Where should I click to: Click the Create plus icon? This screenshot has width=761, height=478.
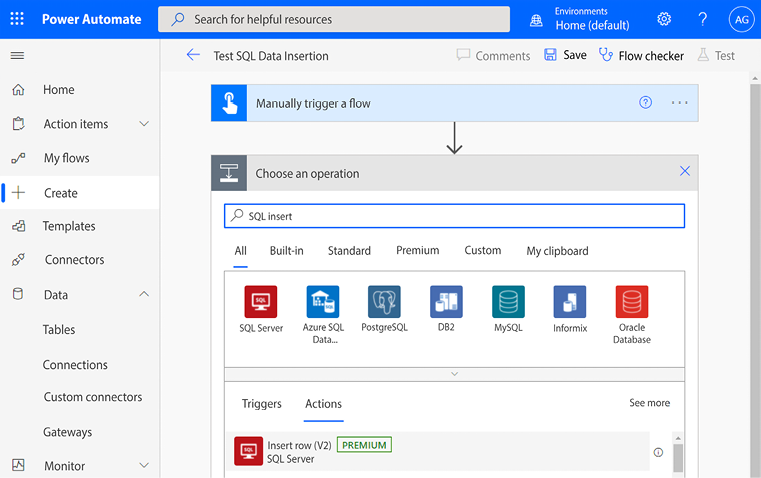tap(18, 193)
